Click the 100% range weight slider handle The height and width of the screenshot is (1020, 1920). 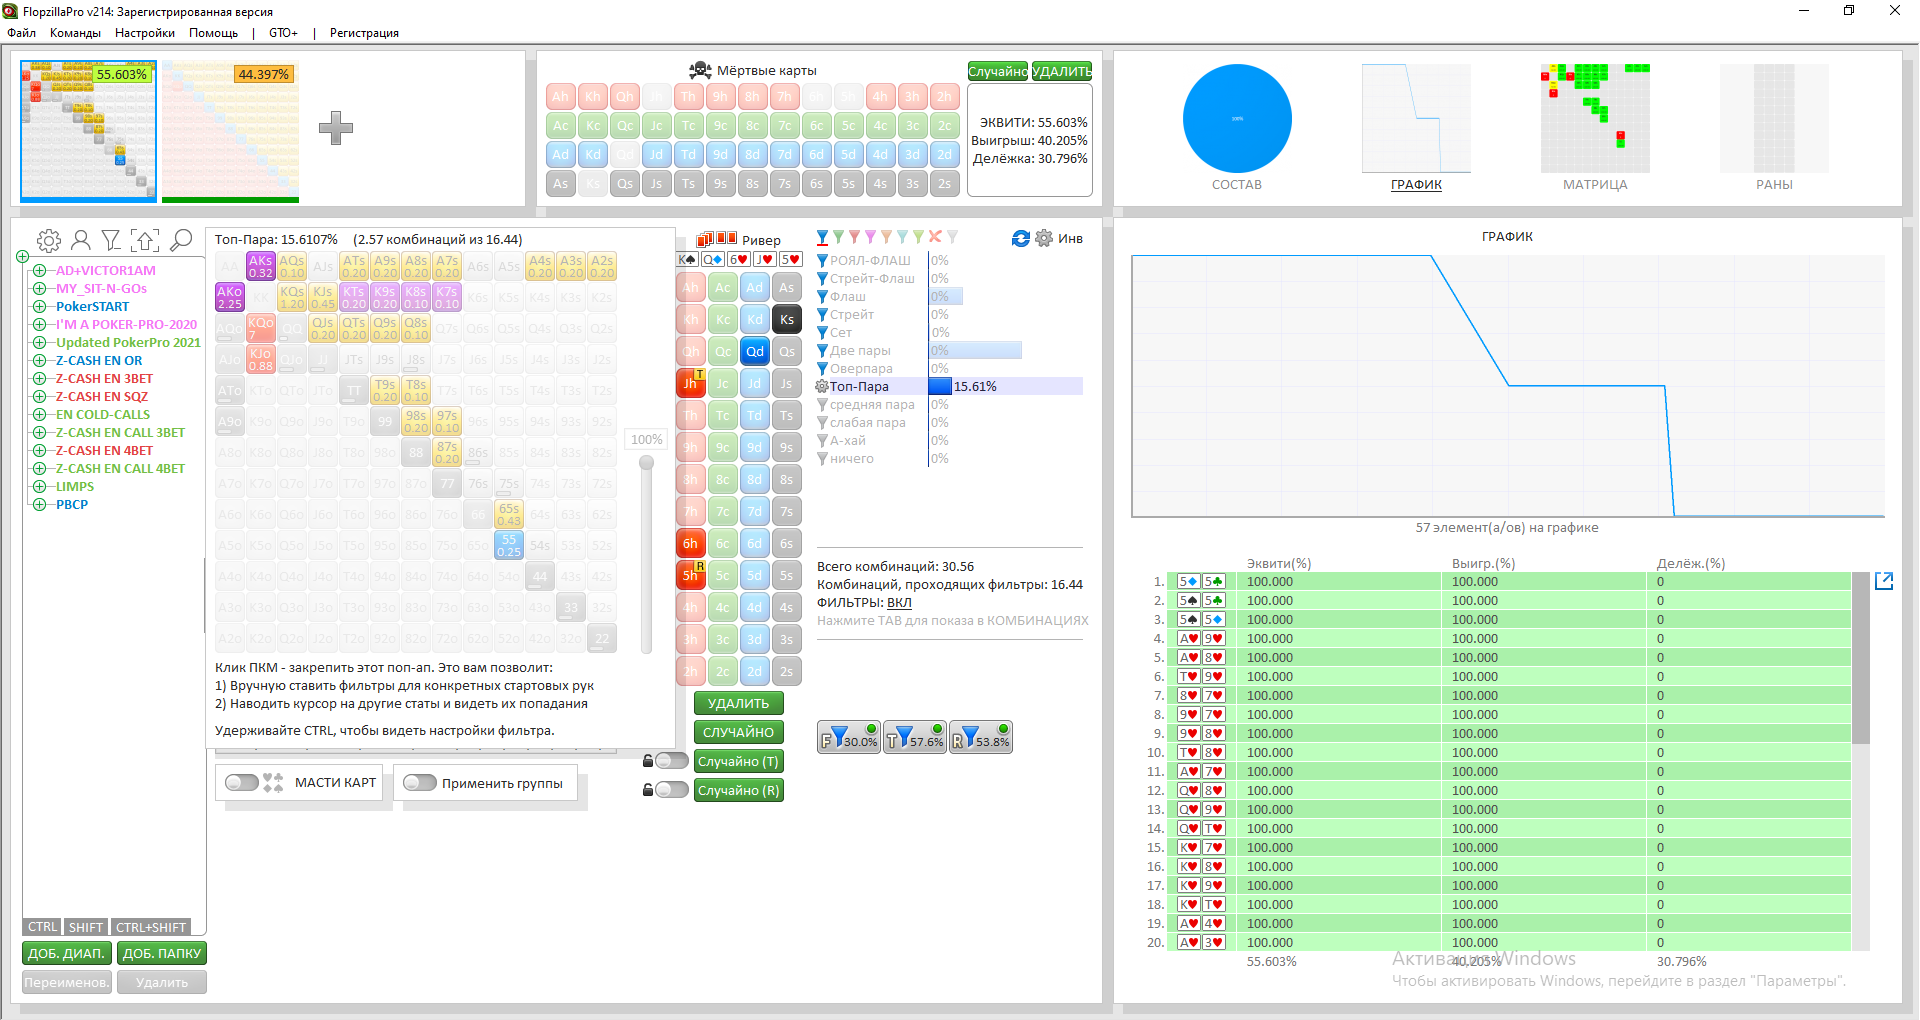[647, 463]
